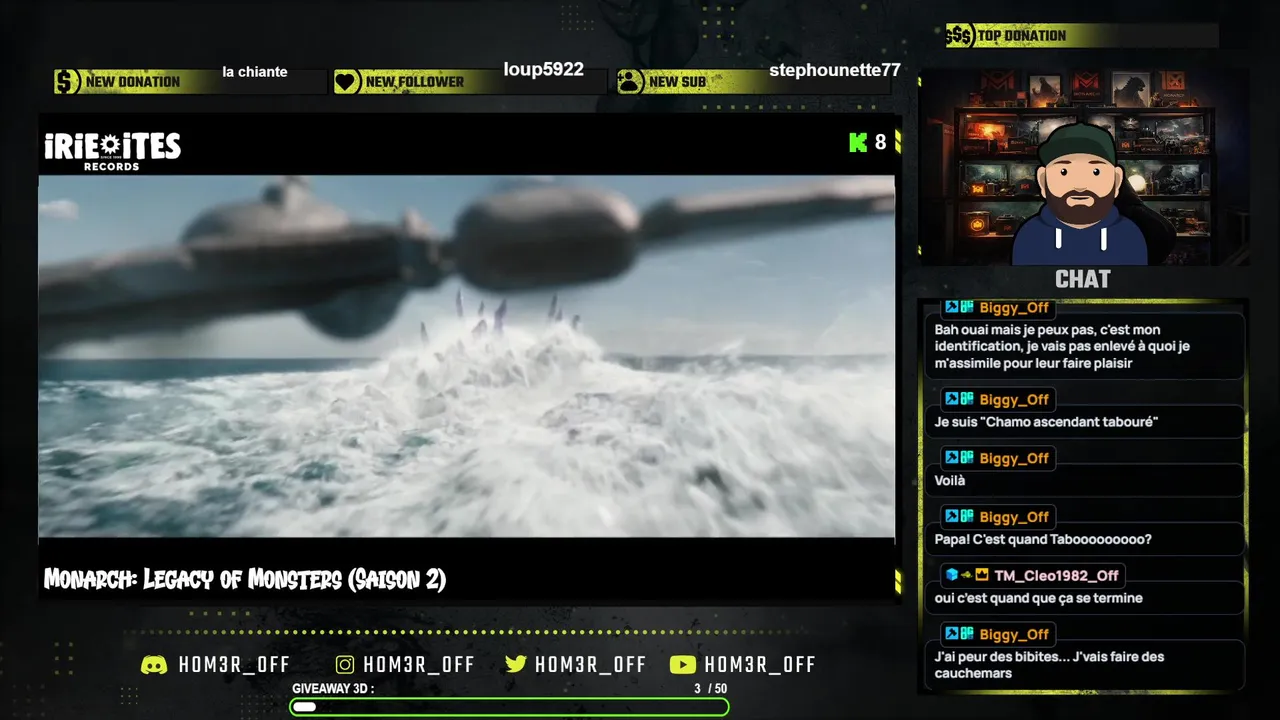
Task: Click chat message "oui c'est quand que ça se termine"
Action: coord(1038,598)
